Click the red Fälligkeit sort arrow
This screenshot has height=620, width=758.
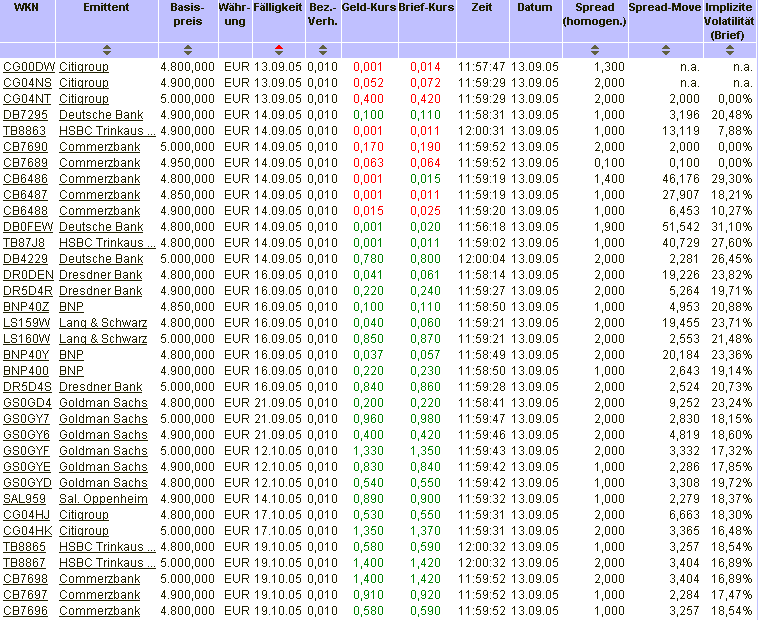pyautogui.click(x=279, y=50)
